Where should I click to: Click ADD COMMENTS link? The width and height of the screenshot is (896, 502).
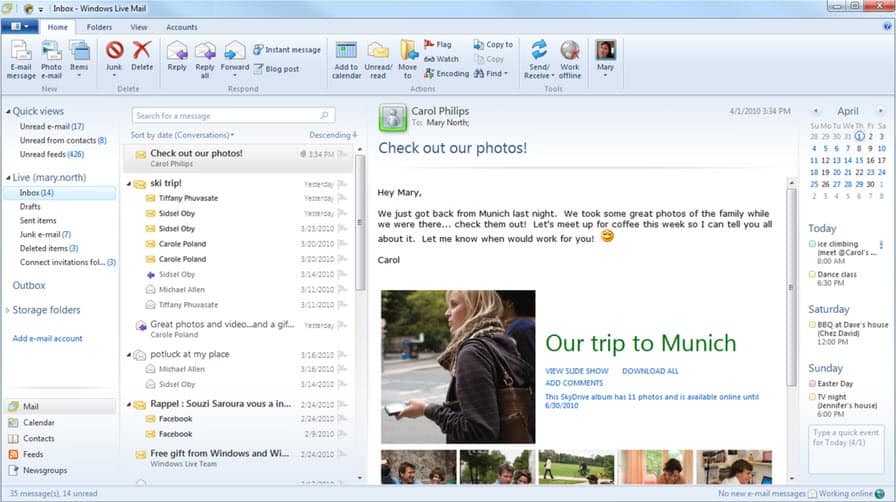(x=574, y=383)
